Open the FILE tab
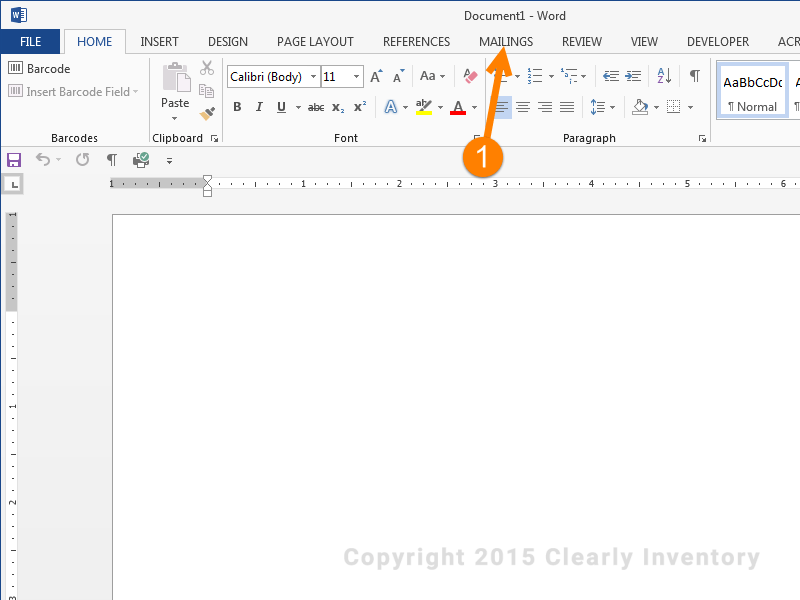The height and width of the screenshot is (600, 800). point(31,42)
